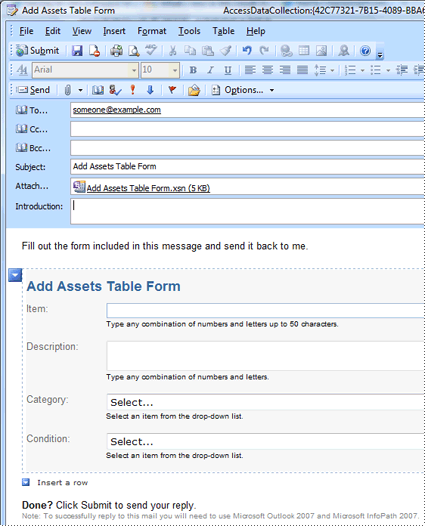
Task: Click the page icon with the red circle beside Save
Action: tap(95, 51)
